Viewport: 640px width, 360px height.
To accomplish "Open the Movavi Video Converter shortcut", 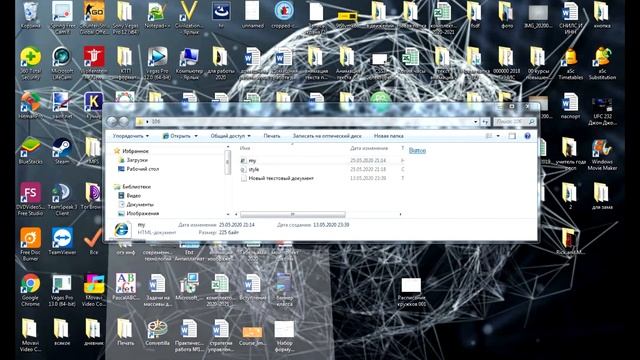I will (x=93, y=290).
